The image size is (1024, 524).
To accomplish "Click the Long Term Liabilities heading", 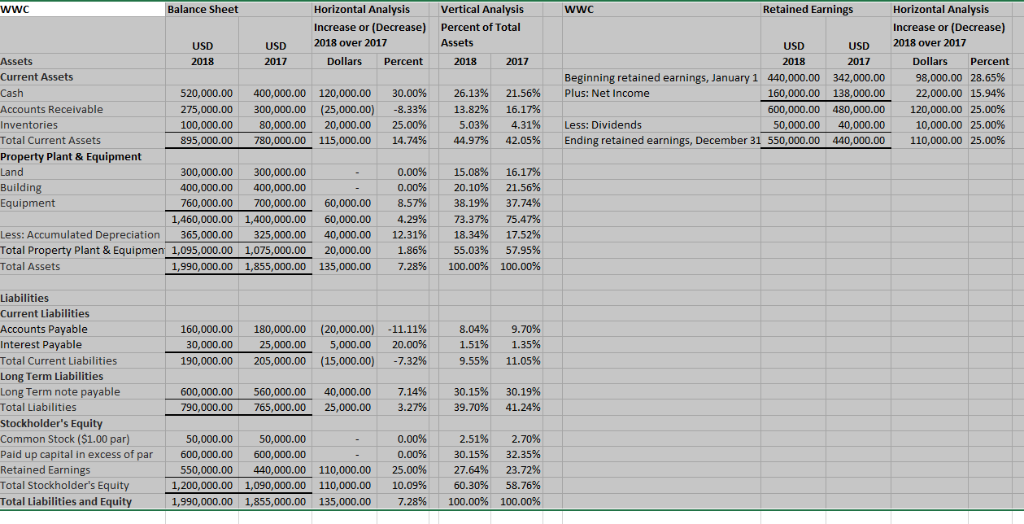I will (x=52, y=376).
